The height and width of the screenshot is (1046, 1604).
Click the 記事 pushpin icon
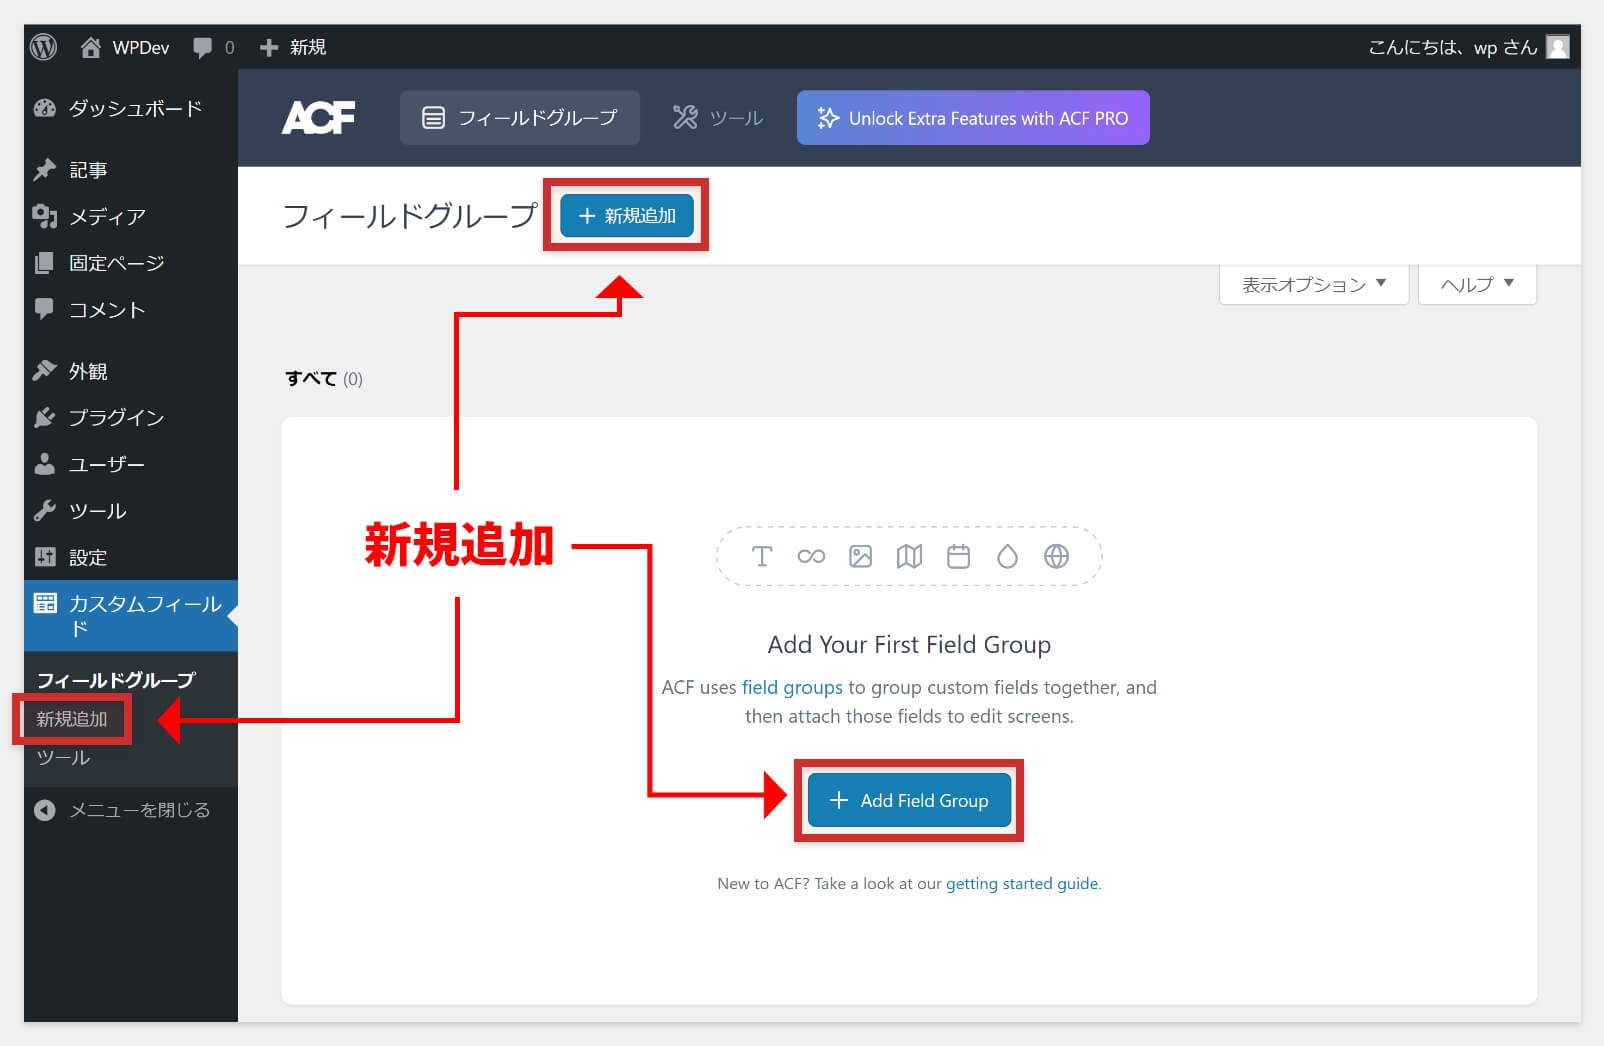[45, 169]
